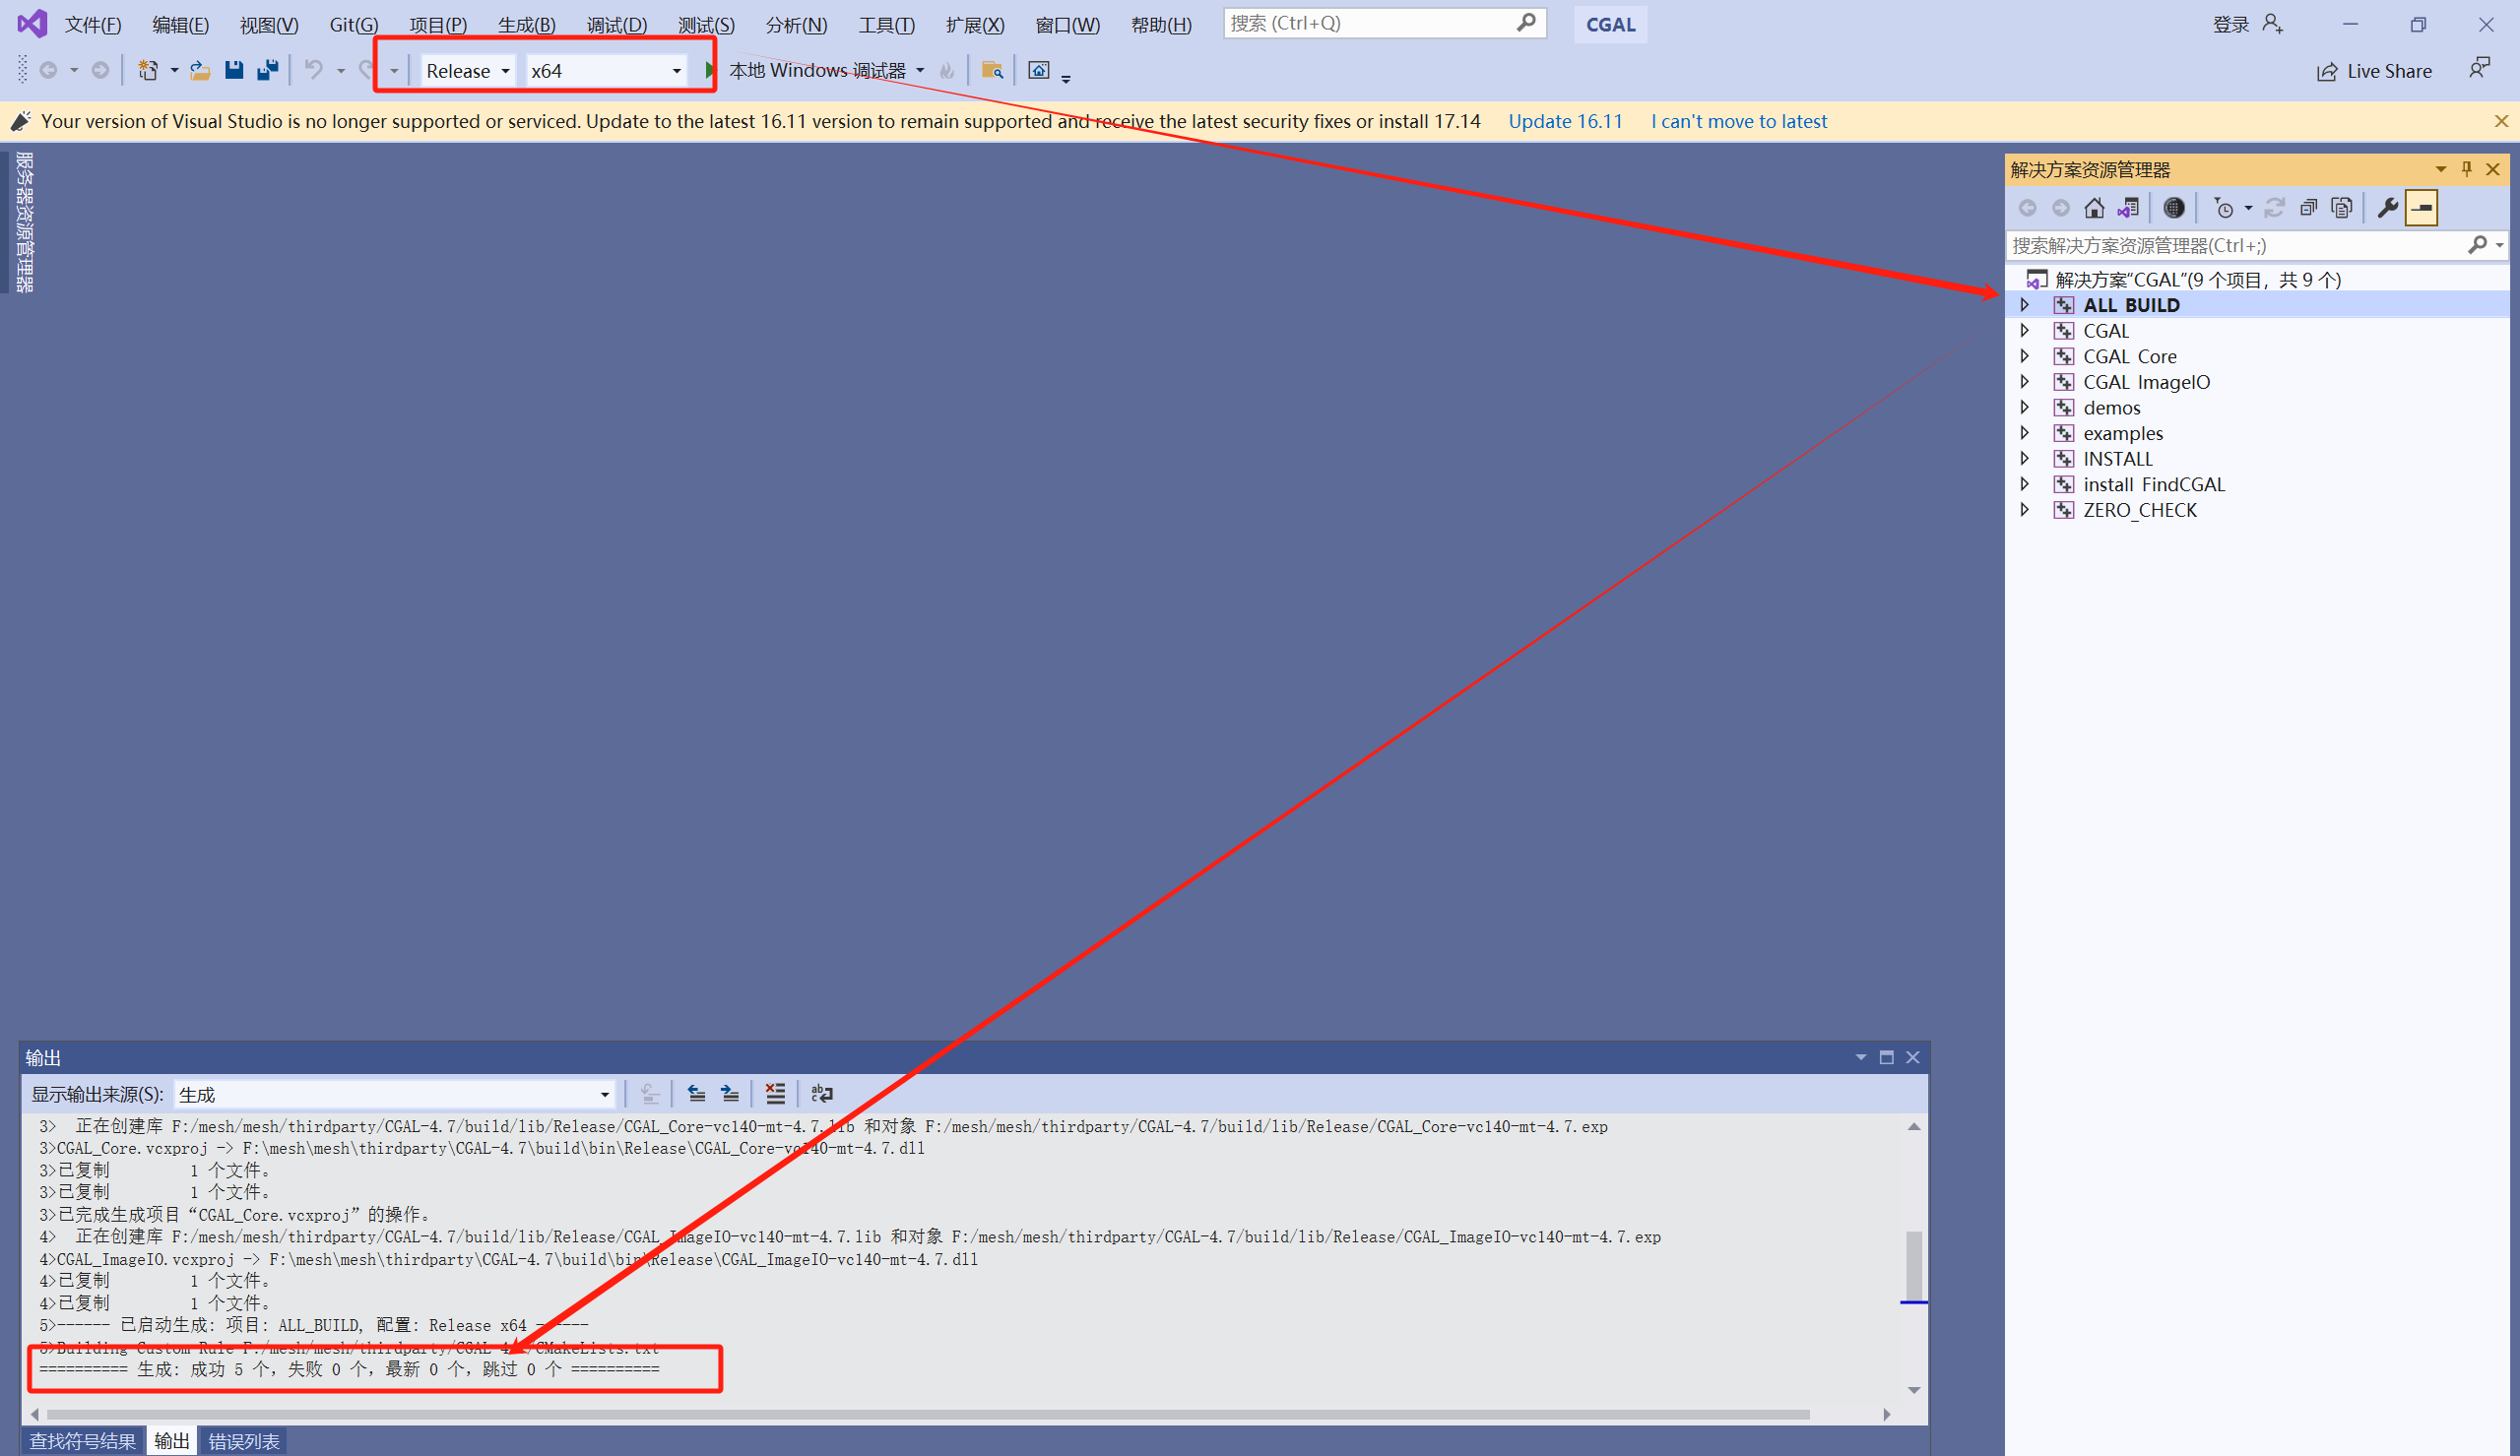Image resolution: width=2520 pixels, height=1456 pixels.
Task: Expand the INSTALL project node
Action: [x=2025, y=458]
